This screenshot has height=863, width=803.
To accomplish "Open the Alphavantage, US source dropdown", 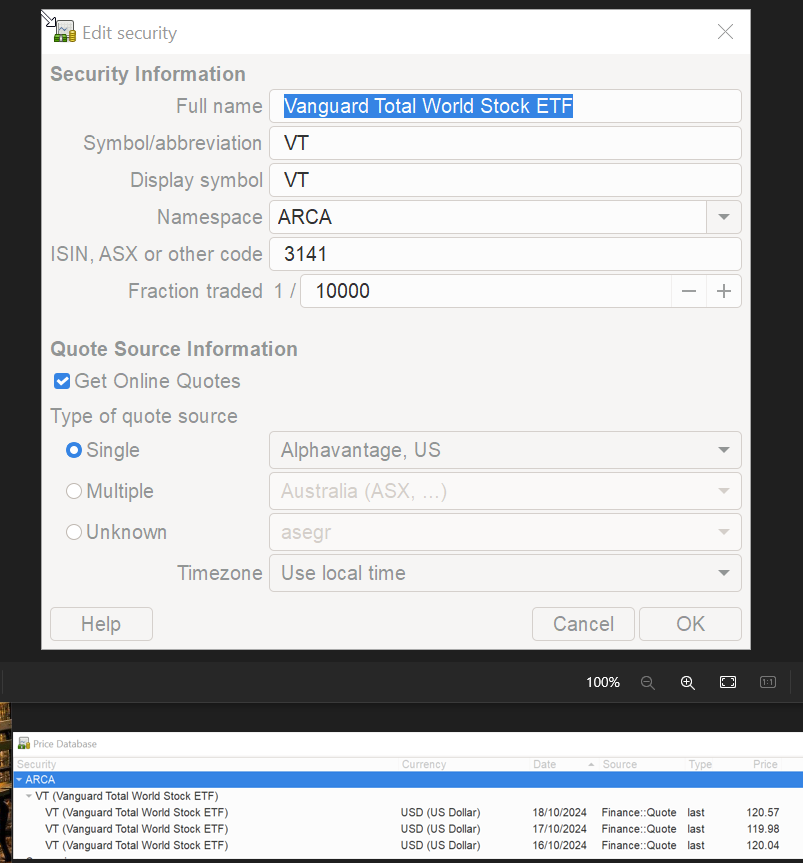I will (505, 450).
